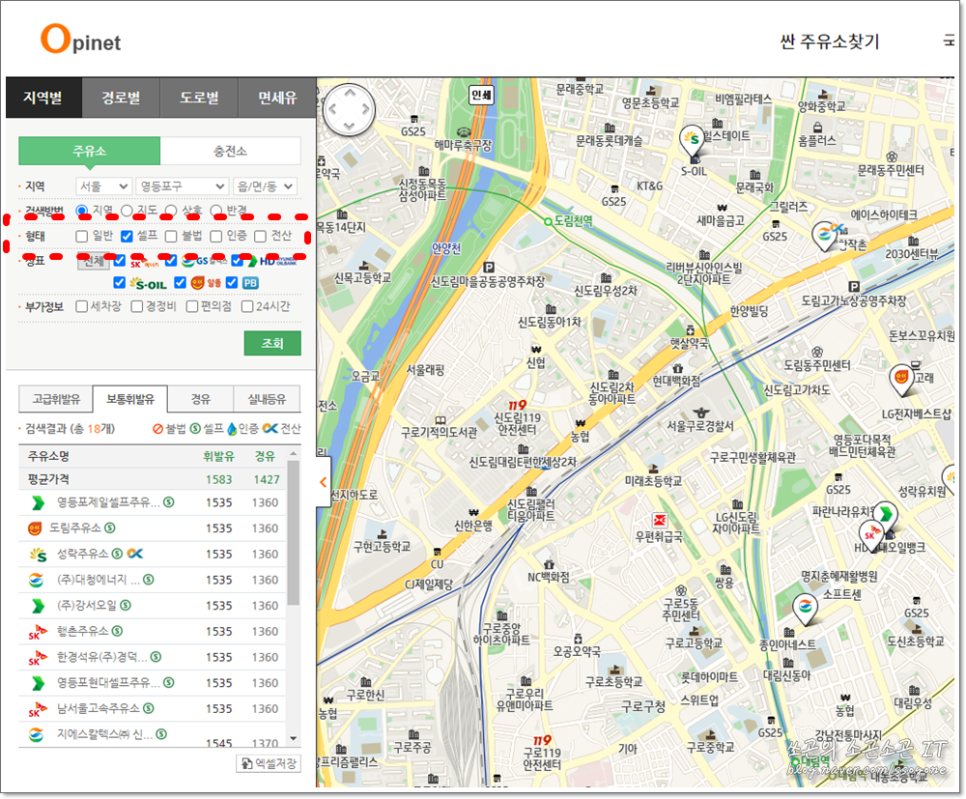
Task: Open 한경석유(주)경덕 in the results list
Action: click(x=102, y=657)
